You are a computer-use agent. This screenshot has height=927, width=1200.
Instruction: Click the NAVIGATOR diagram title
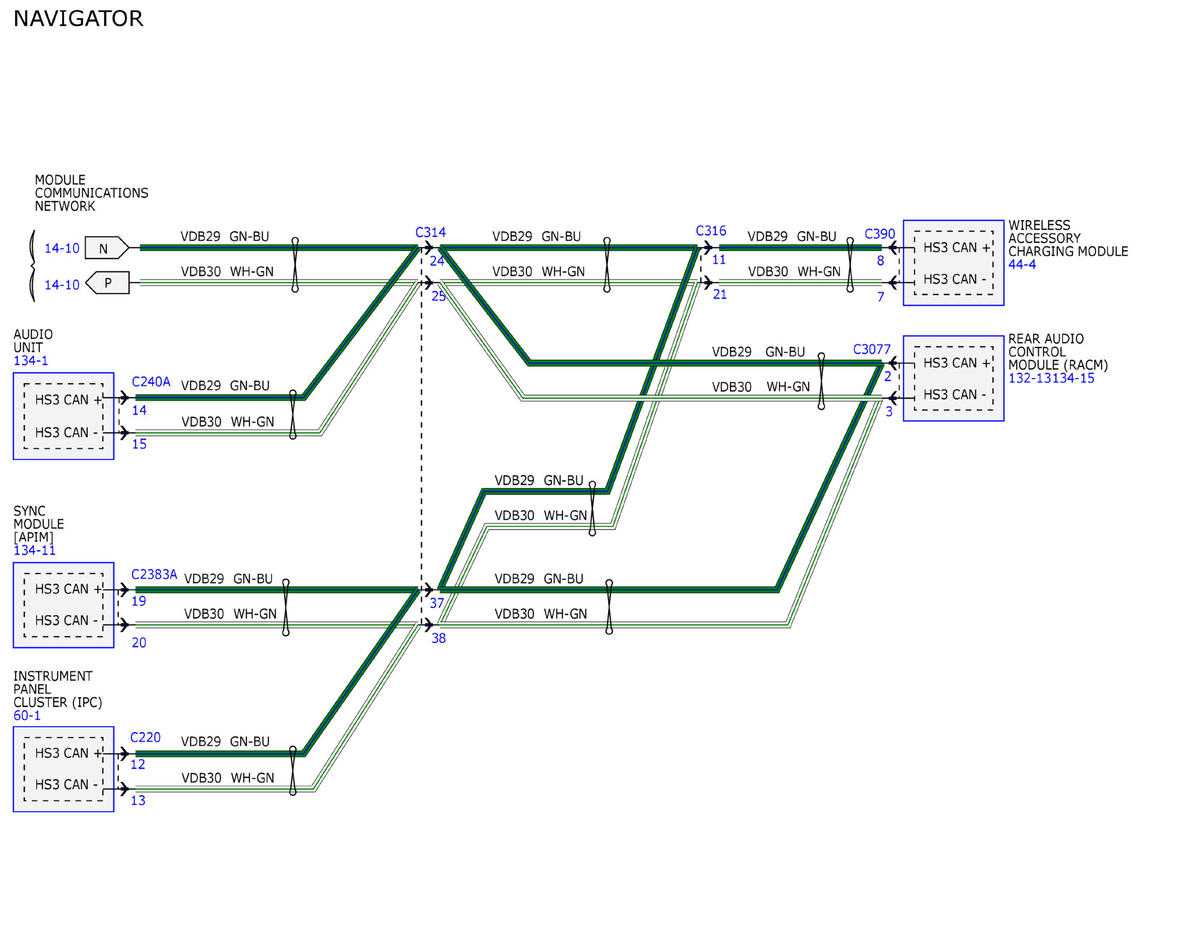point(78,18)
